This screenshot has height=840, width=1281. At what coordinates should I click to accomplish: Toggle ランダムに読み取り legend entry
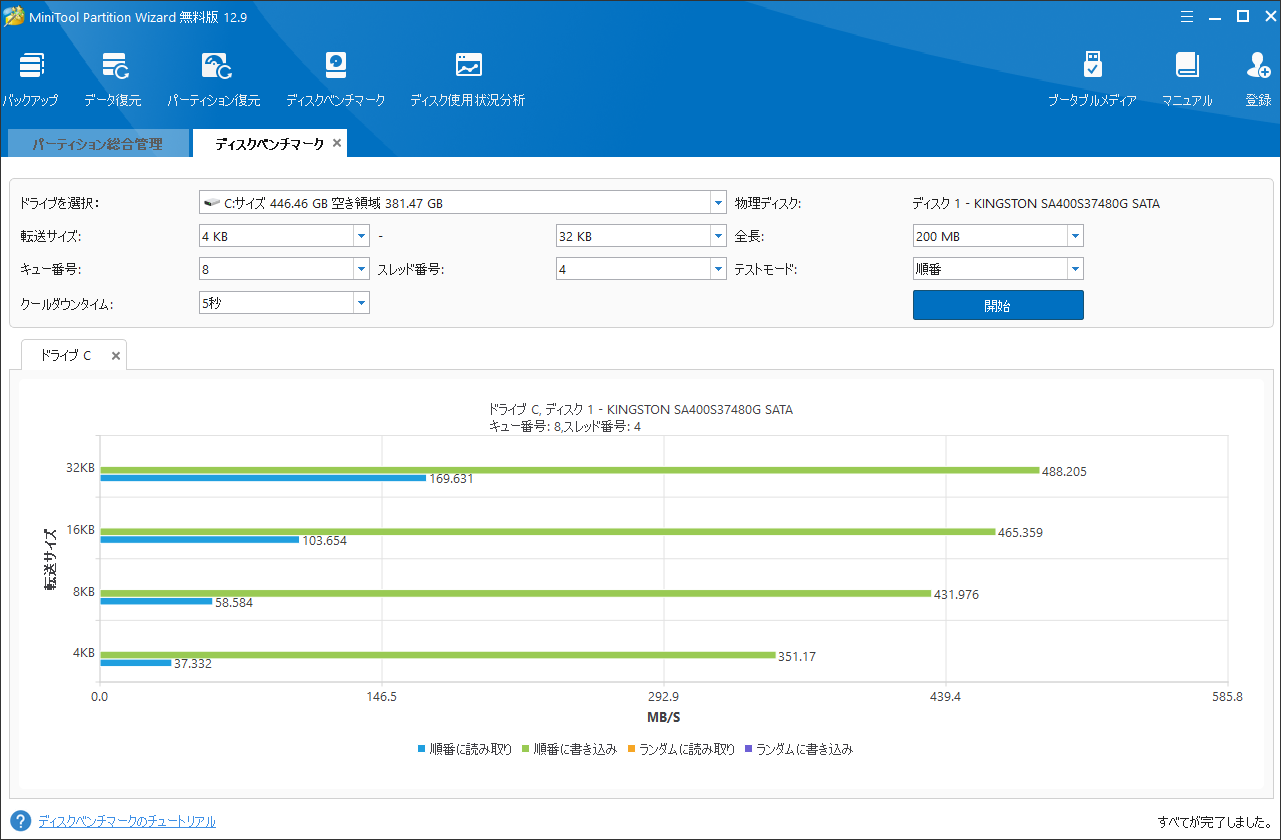680,748
